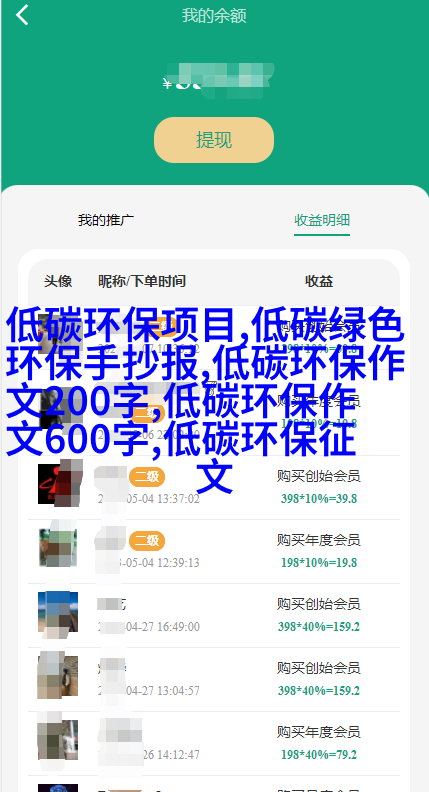The image size is (429, 792).
Task: Click the 198*40%=79.2 earnings amount
Action: click(x=319, y=755)
